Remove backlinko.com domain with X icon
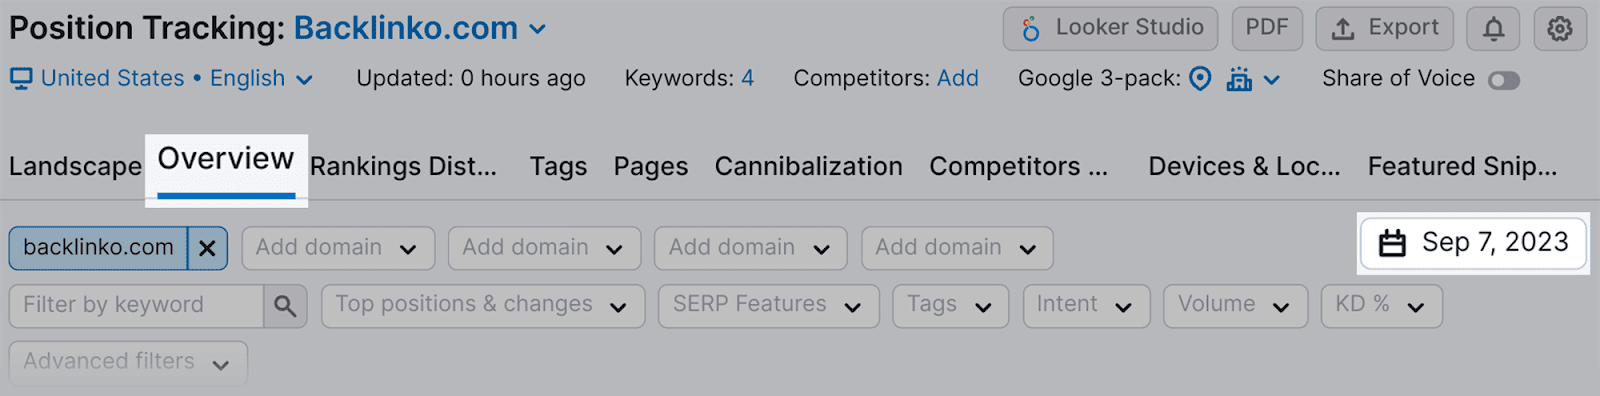 [207, 248]
